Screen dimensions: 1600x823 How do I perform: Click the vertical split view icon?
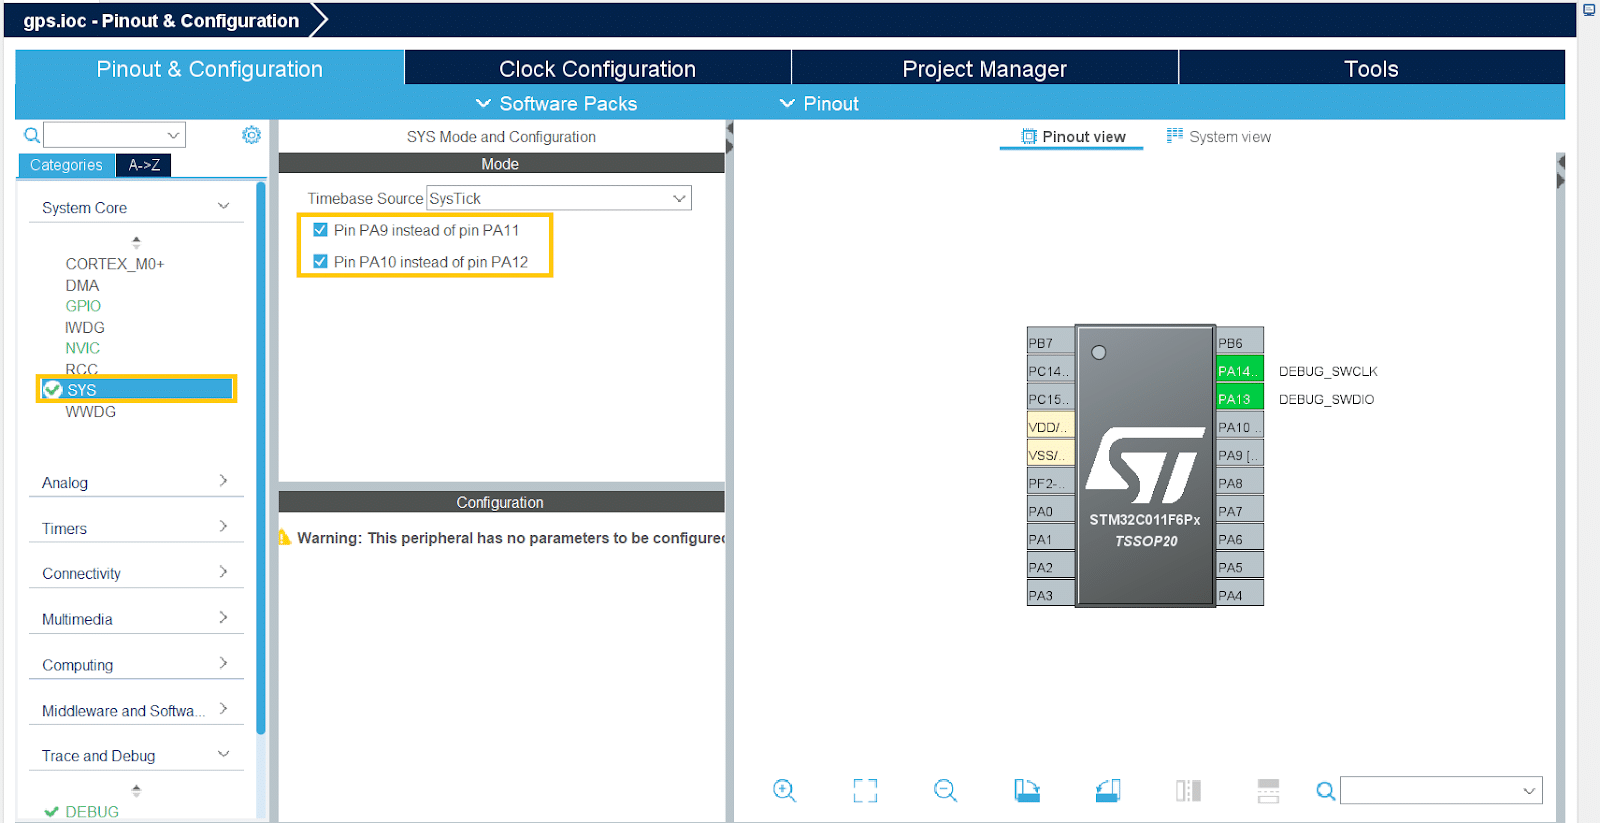tap(1188, 791)
